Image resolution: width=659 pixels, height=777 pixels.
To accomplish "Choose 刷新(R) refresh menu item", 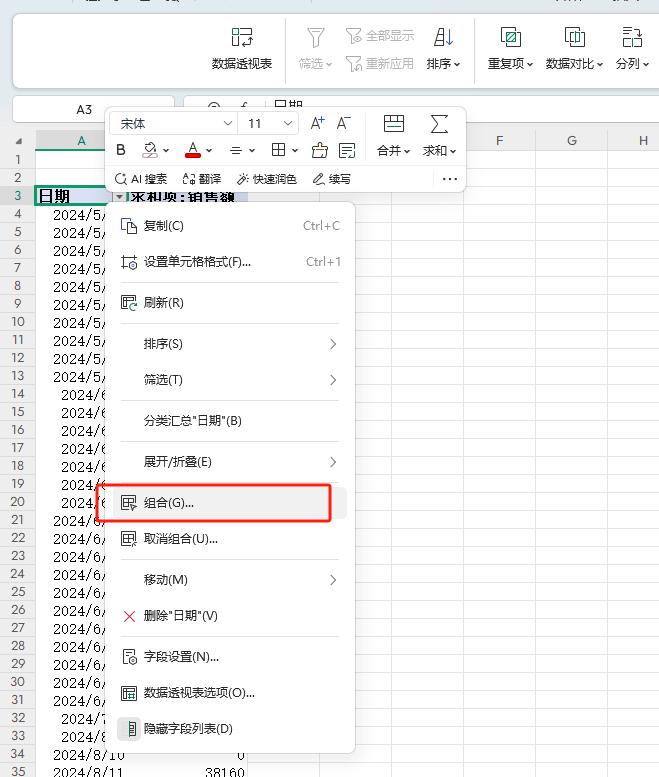I will click(230, 302).
